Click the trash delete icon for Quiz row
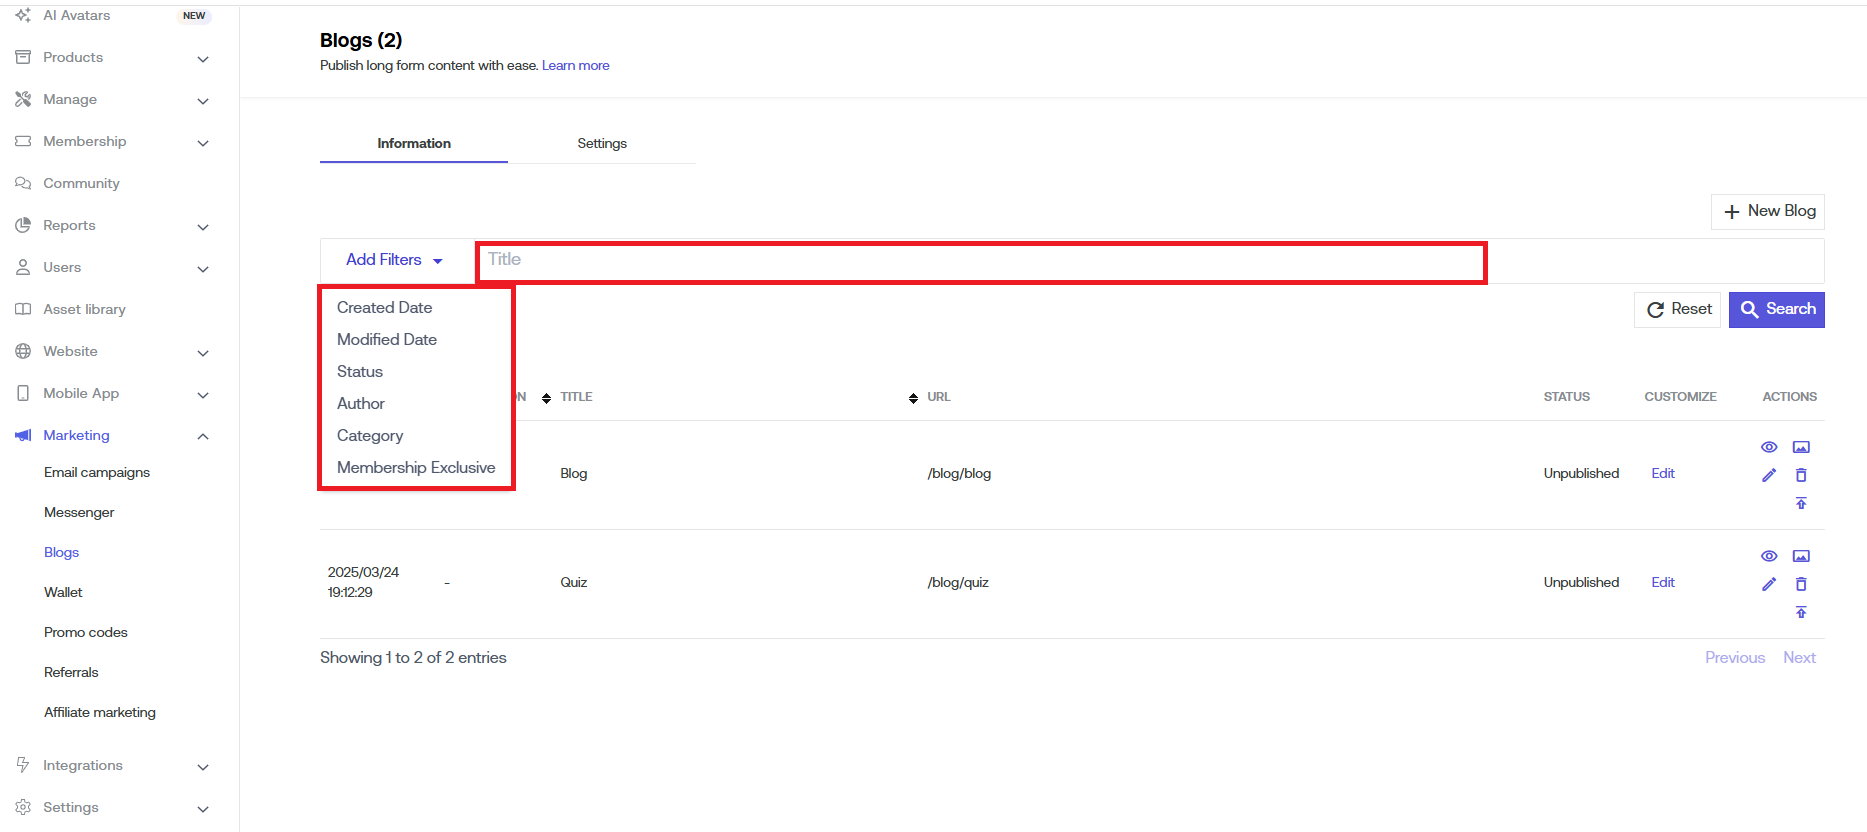This screenshot has height=832, width=1867. tap(1800, 584)
